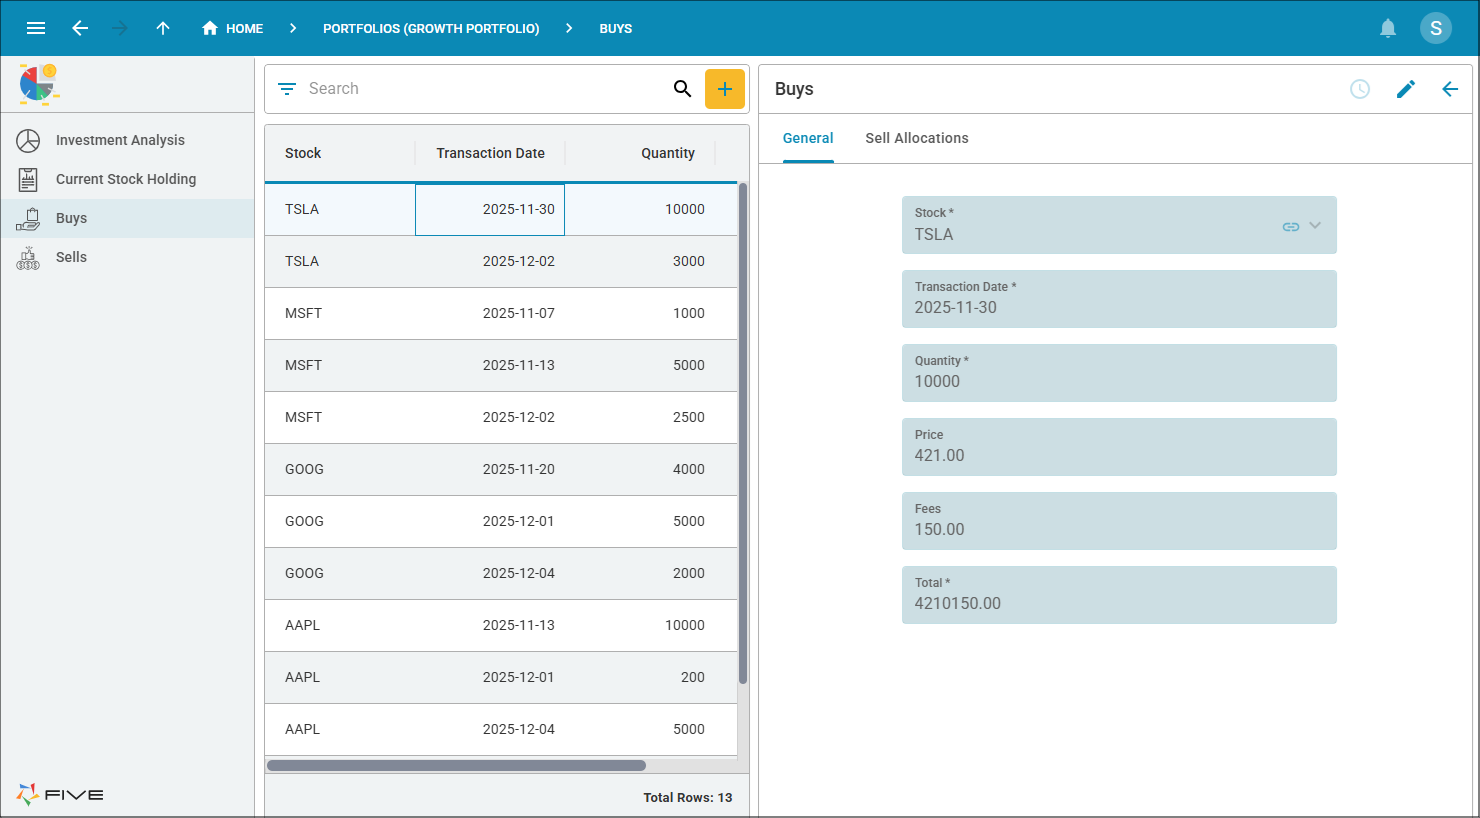Select the GOOG row dated 2025-12-01
This screenshot has width=1480, height=818.
501,521
